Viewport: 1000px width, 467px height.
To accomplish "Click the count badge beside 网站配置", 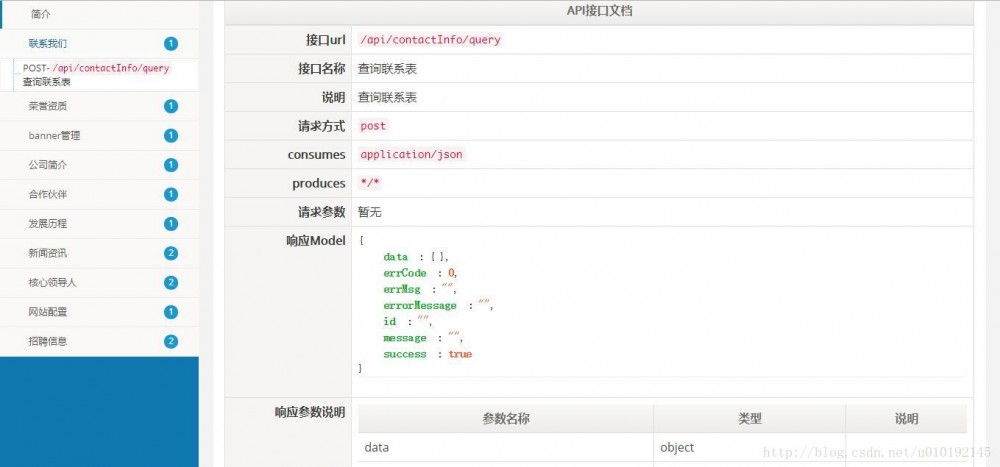I will pos(170,312).
